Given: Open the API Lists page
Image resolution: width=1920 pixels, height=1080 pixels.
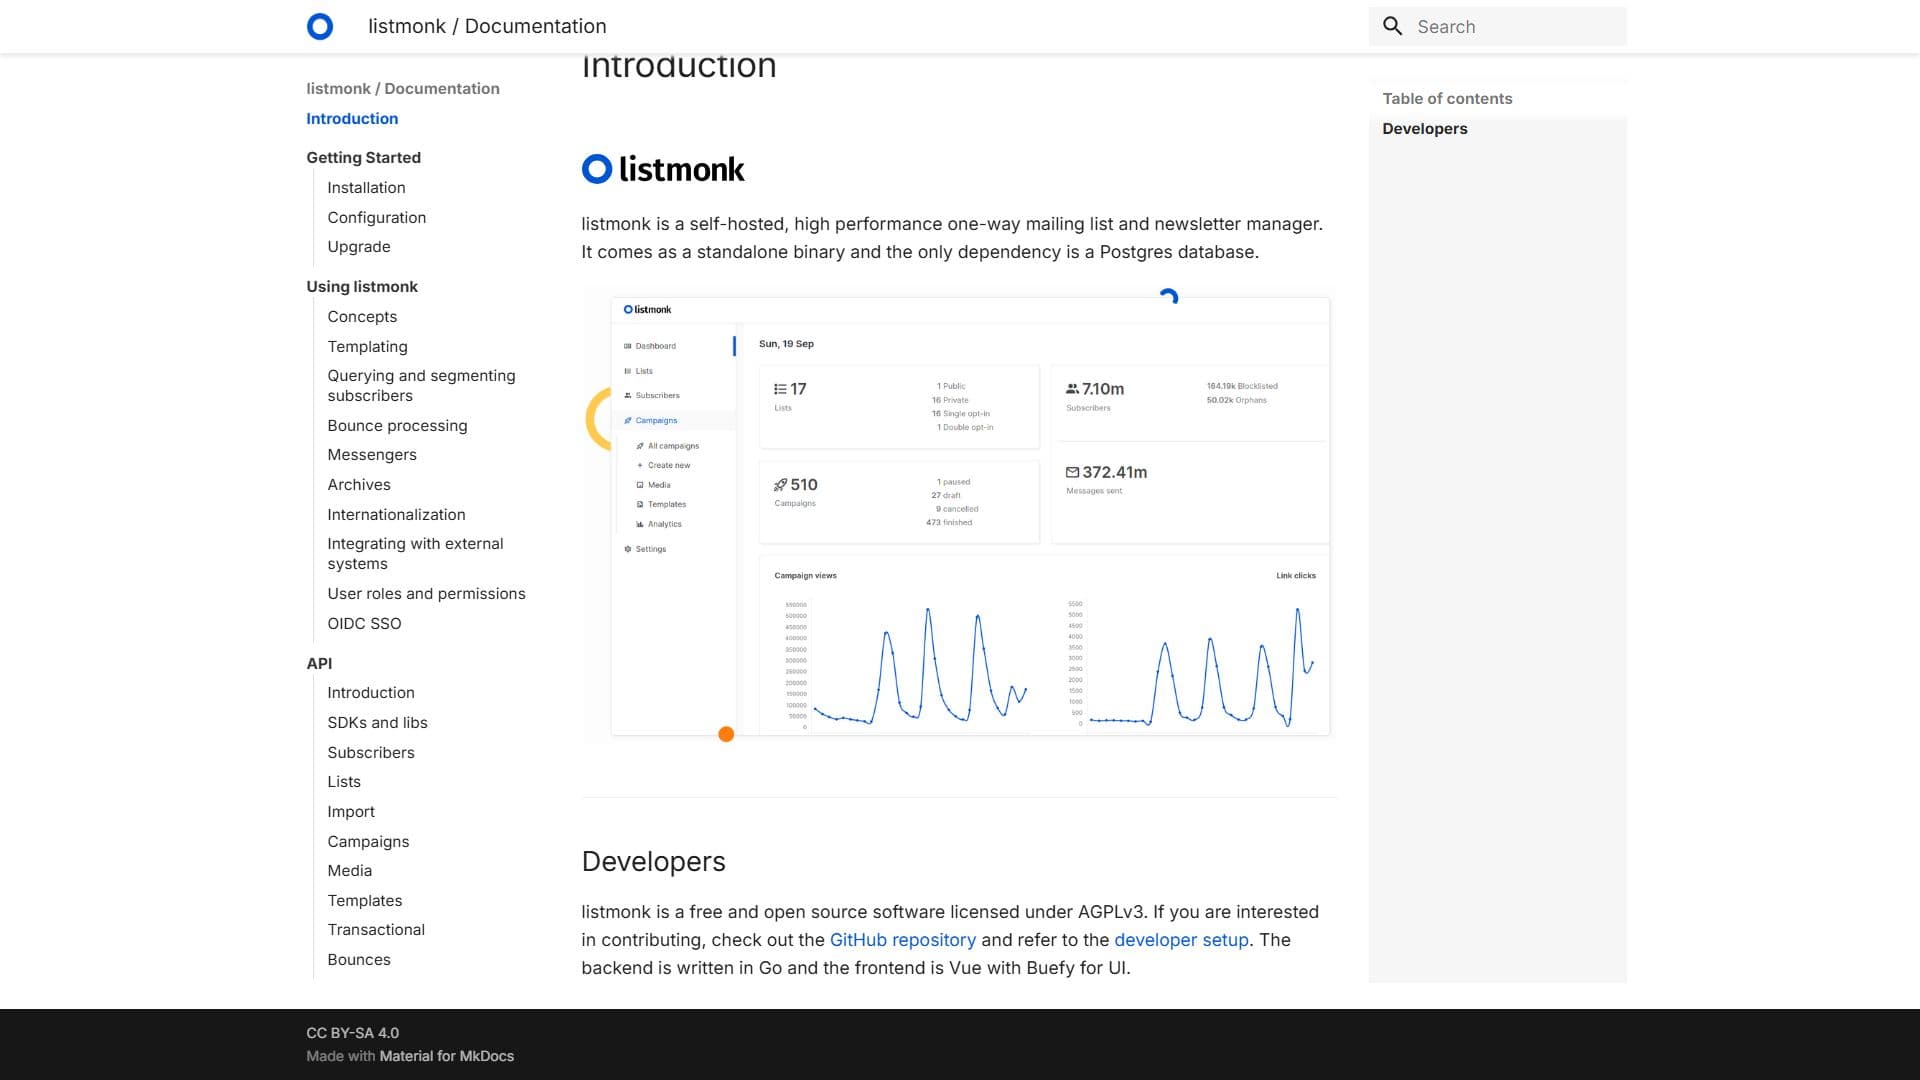Looking at the screenshot, I should point(344,781).
